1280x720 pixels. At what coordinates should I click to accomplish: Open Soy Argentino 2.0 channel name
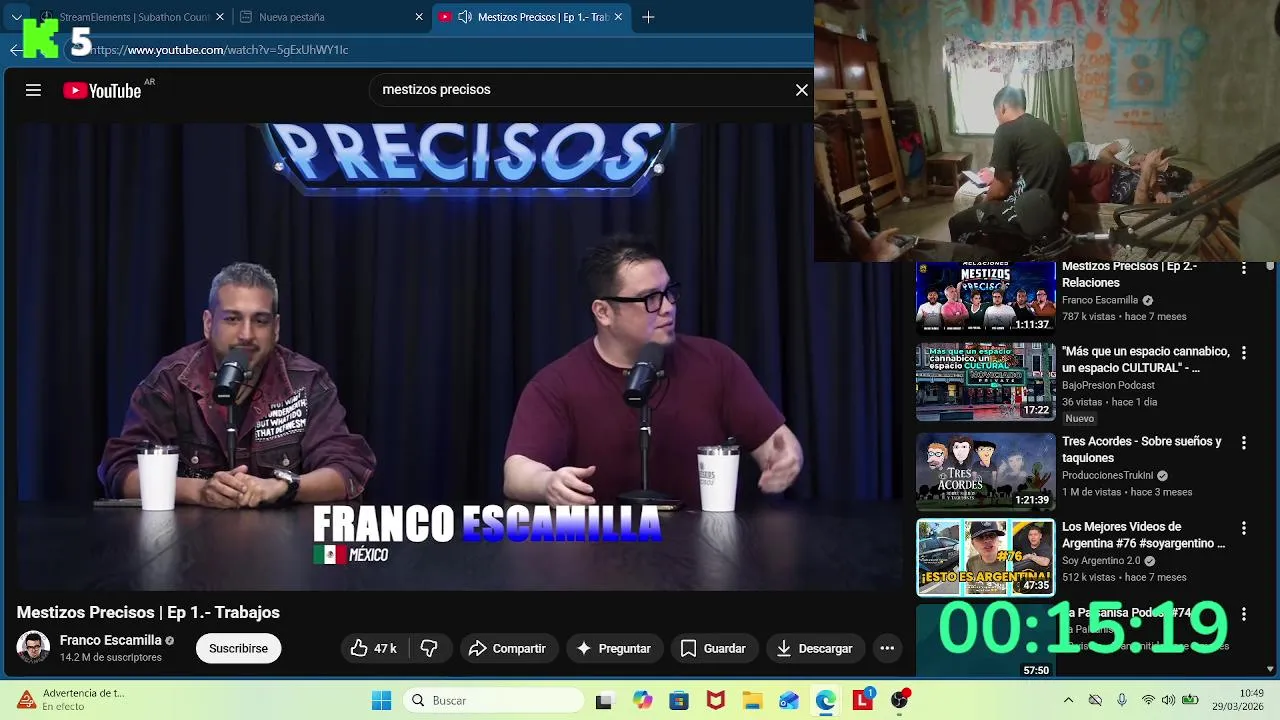tap(1101, 561)
